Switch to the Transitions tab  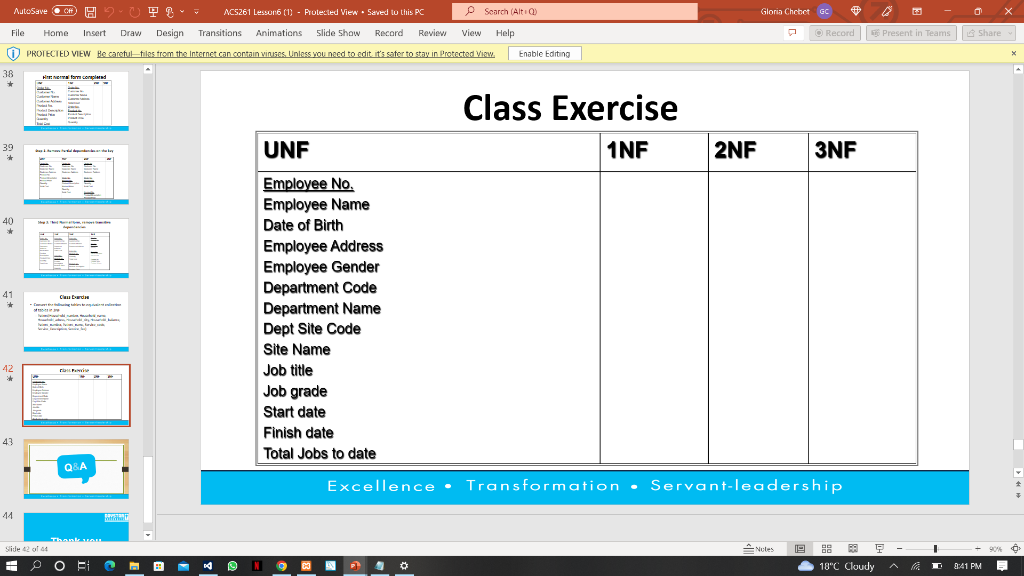coord(219,33)
